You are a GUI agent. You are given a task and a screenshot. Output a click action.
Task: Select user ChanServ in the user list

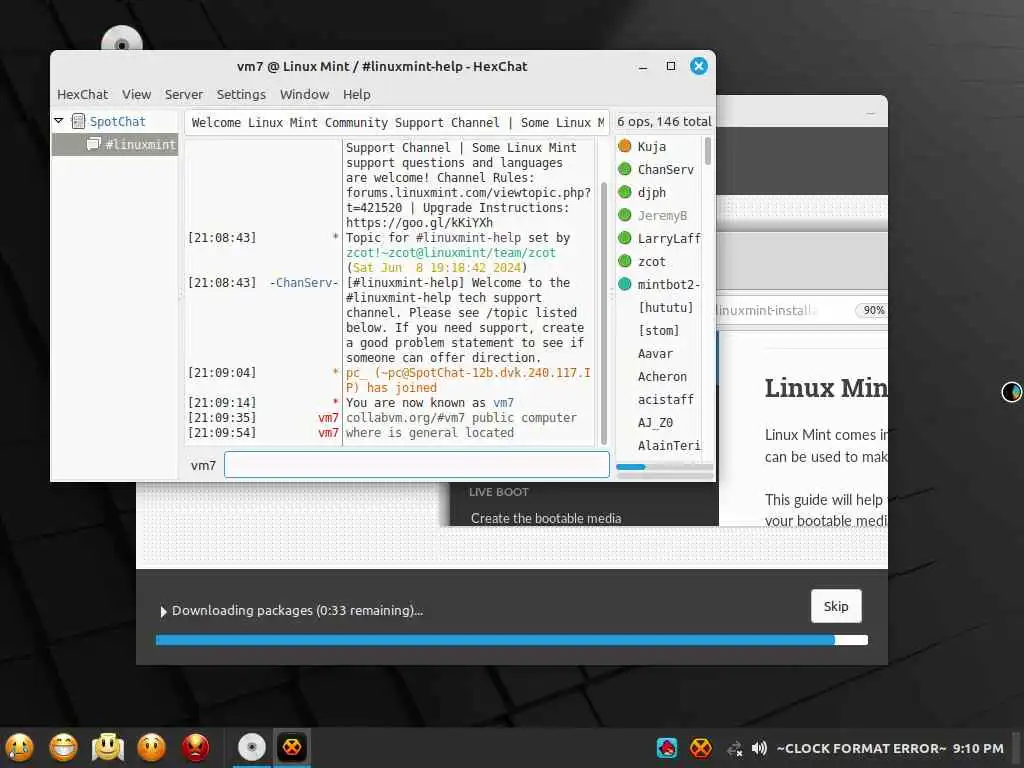click(665, 170)
